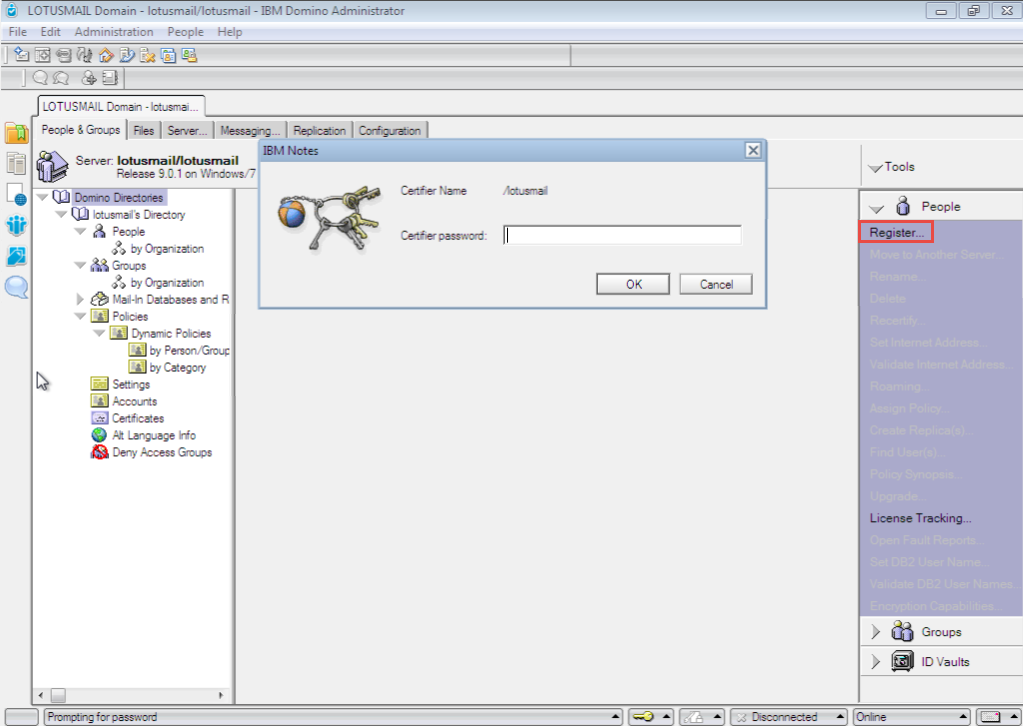Switch to the Server tab
Viewport: 1023px width, 726px height.
pos(187,130)
